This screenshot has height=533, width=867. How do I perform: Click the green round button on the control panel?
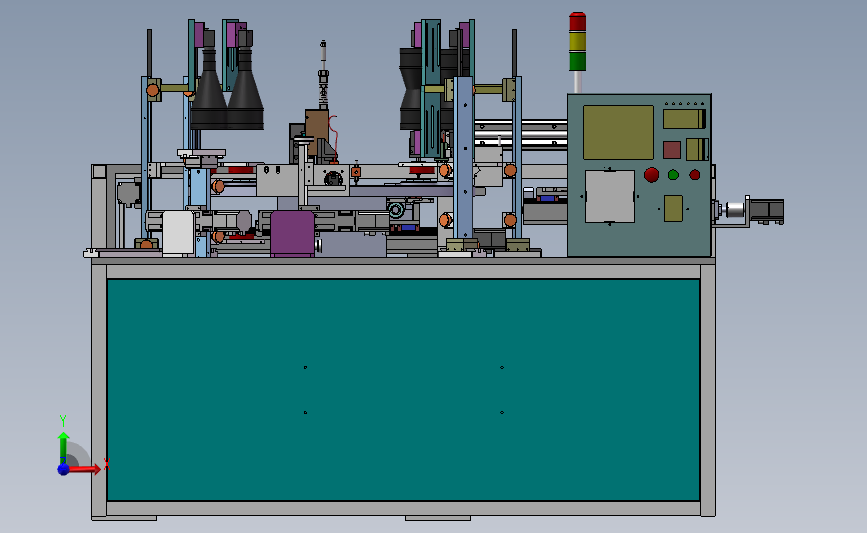coord(673,175)
